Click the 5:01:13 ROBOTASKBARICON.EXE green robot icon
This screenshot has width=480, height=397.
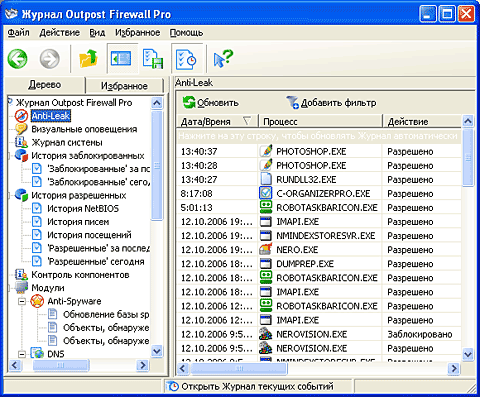tap(266, 207)
